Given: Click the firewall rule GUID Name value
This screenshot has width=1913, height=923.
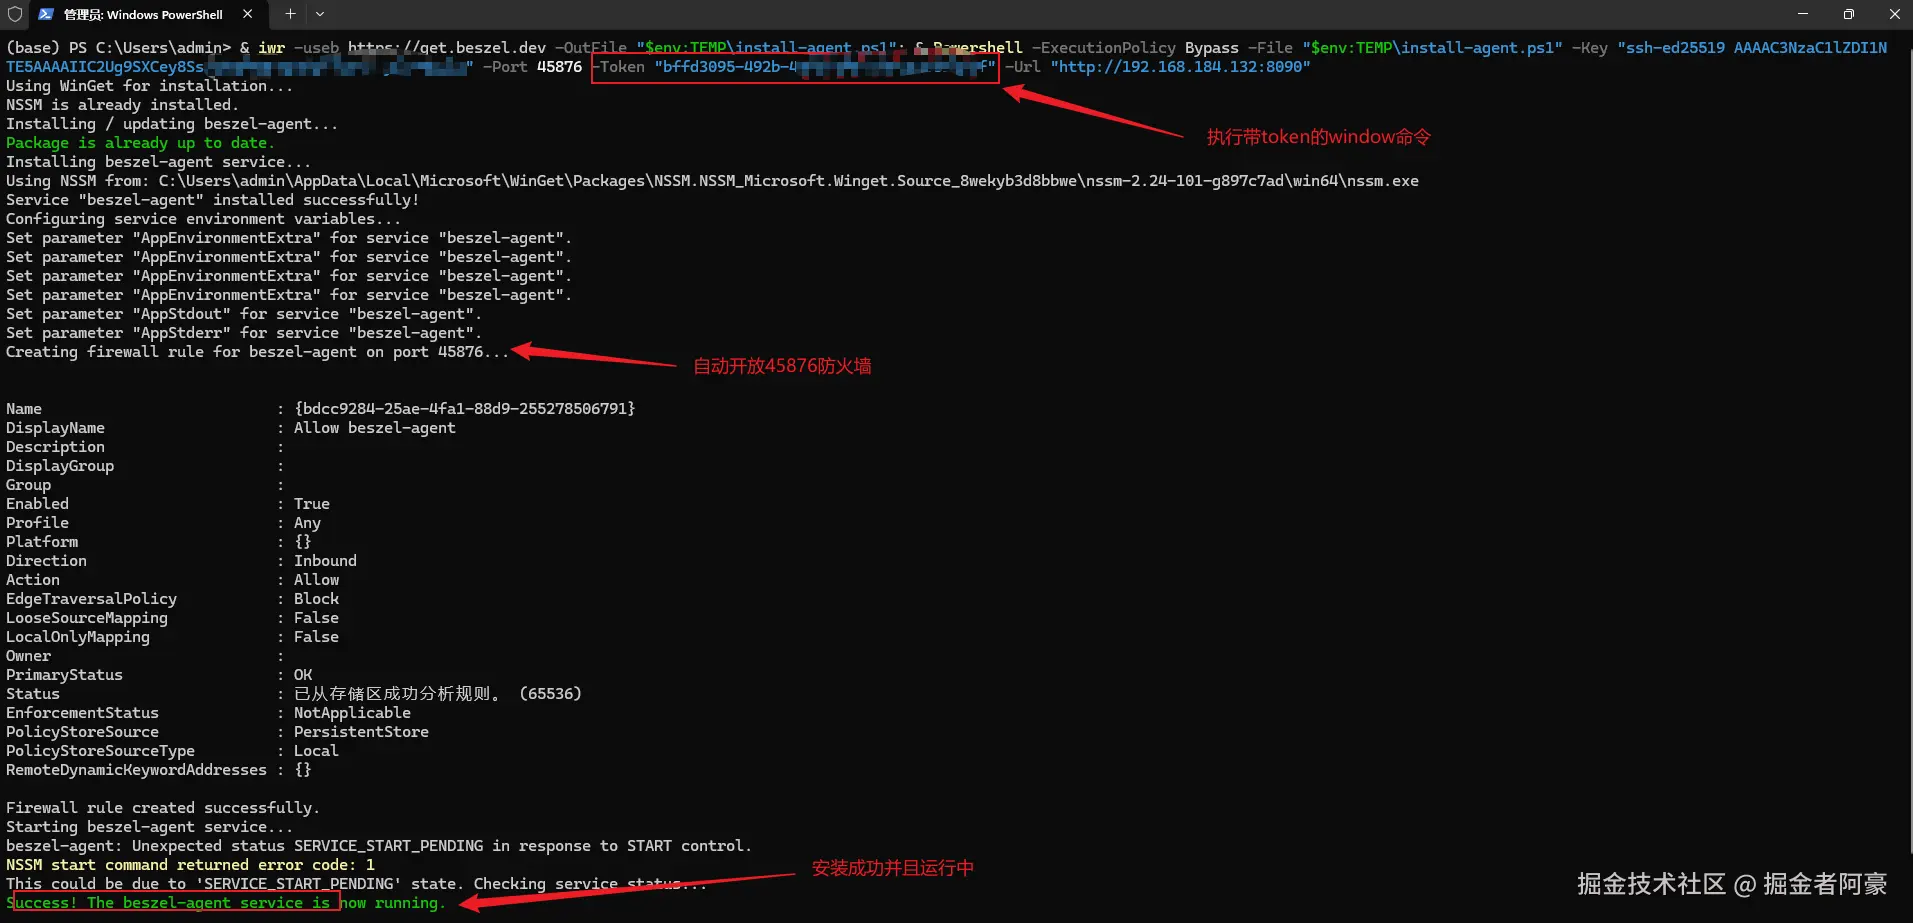Looking at the screenshot, I should [464, 409].
